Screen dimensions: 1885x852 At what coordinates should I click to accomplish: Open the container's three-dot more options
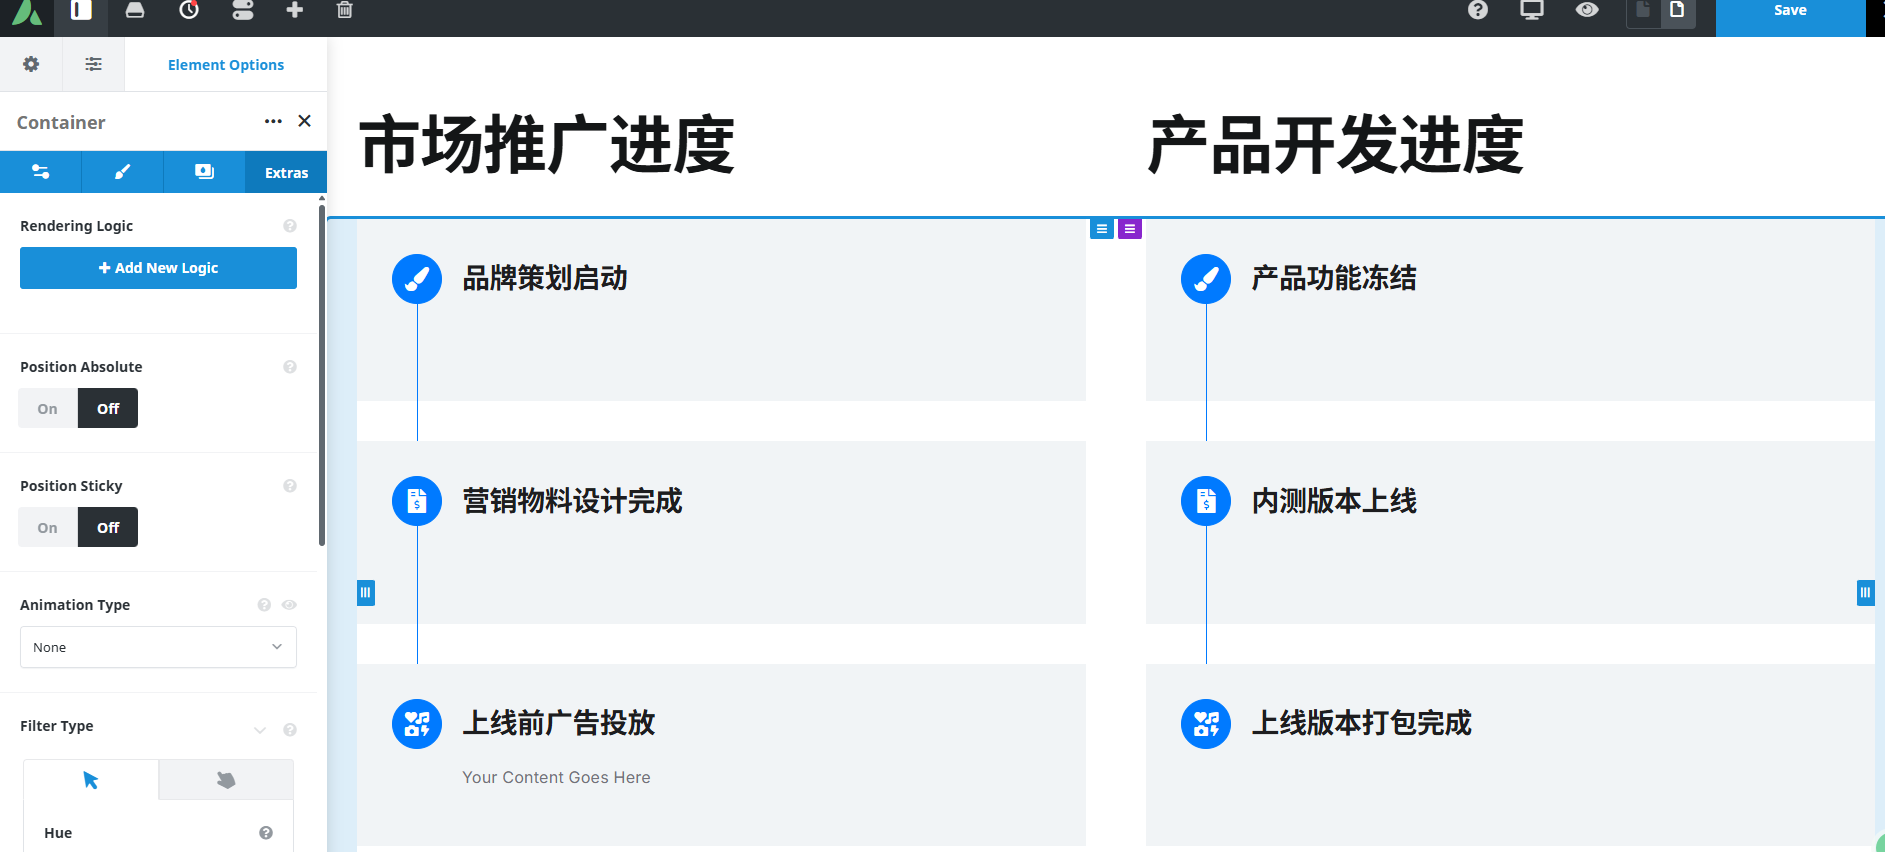click(x=273, y=121)
